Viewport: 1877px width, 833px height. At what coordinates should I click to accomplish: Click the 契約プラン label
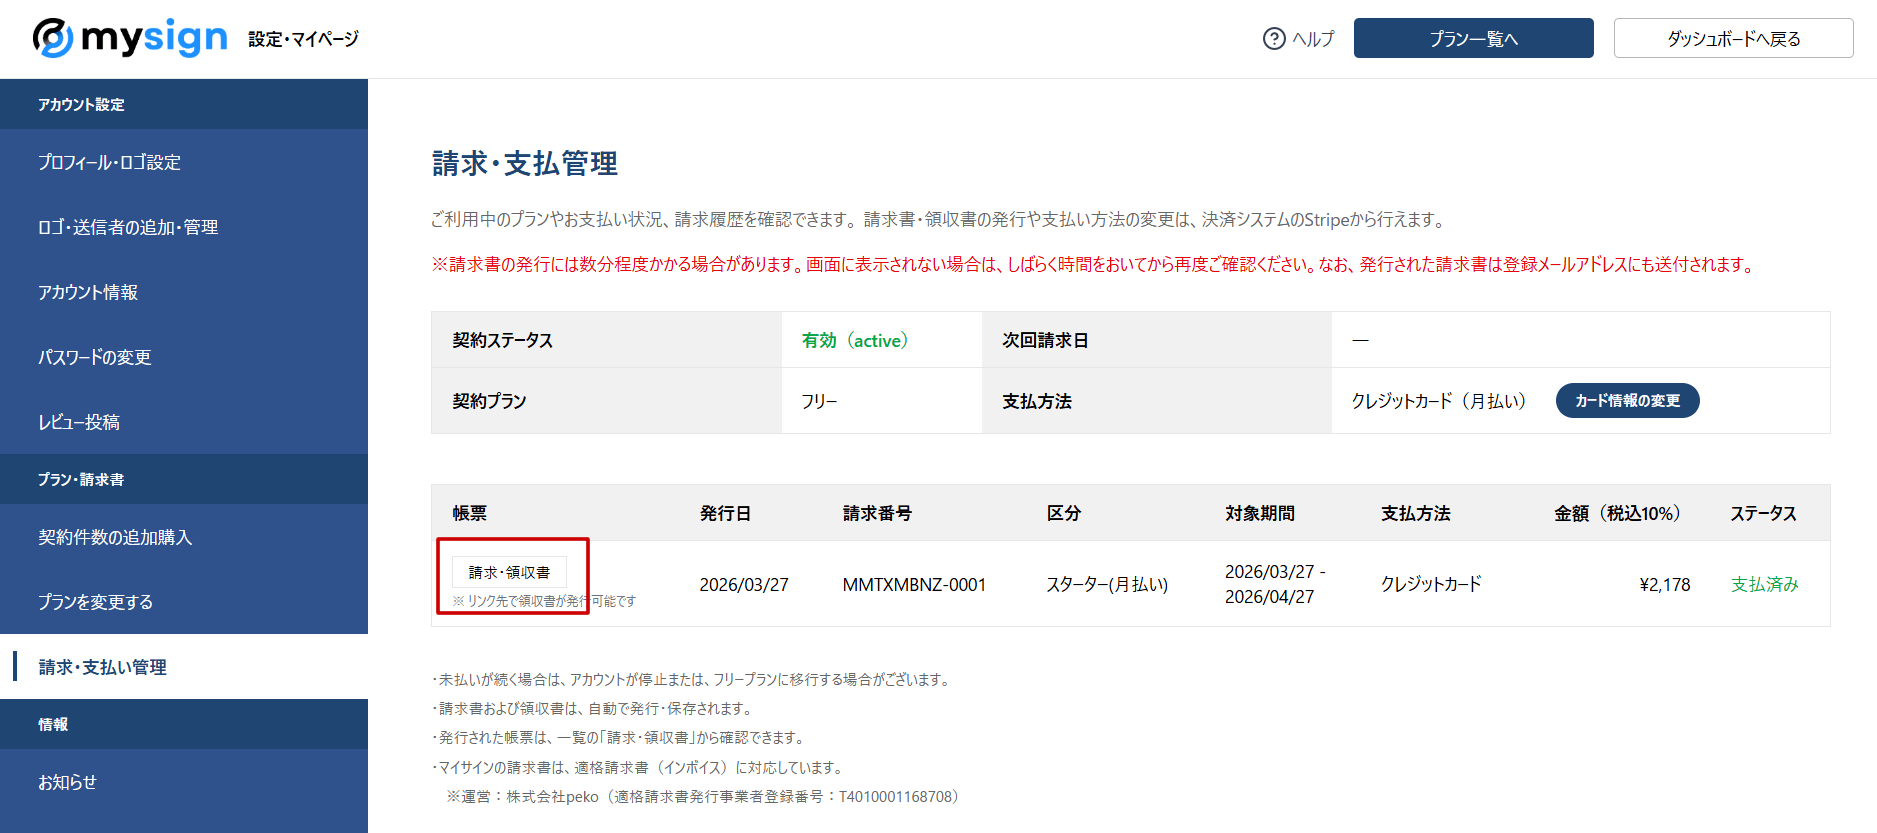coord(489,401)
